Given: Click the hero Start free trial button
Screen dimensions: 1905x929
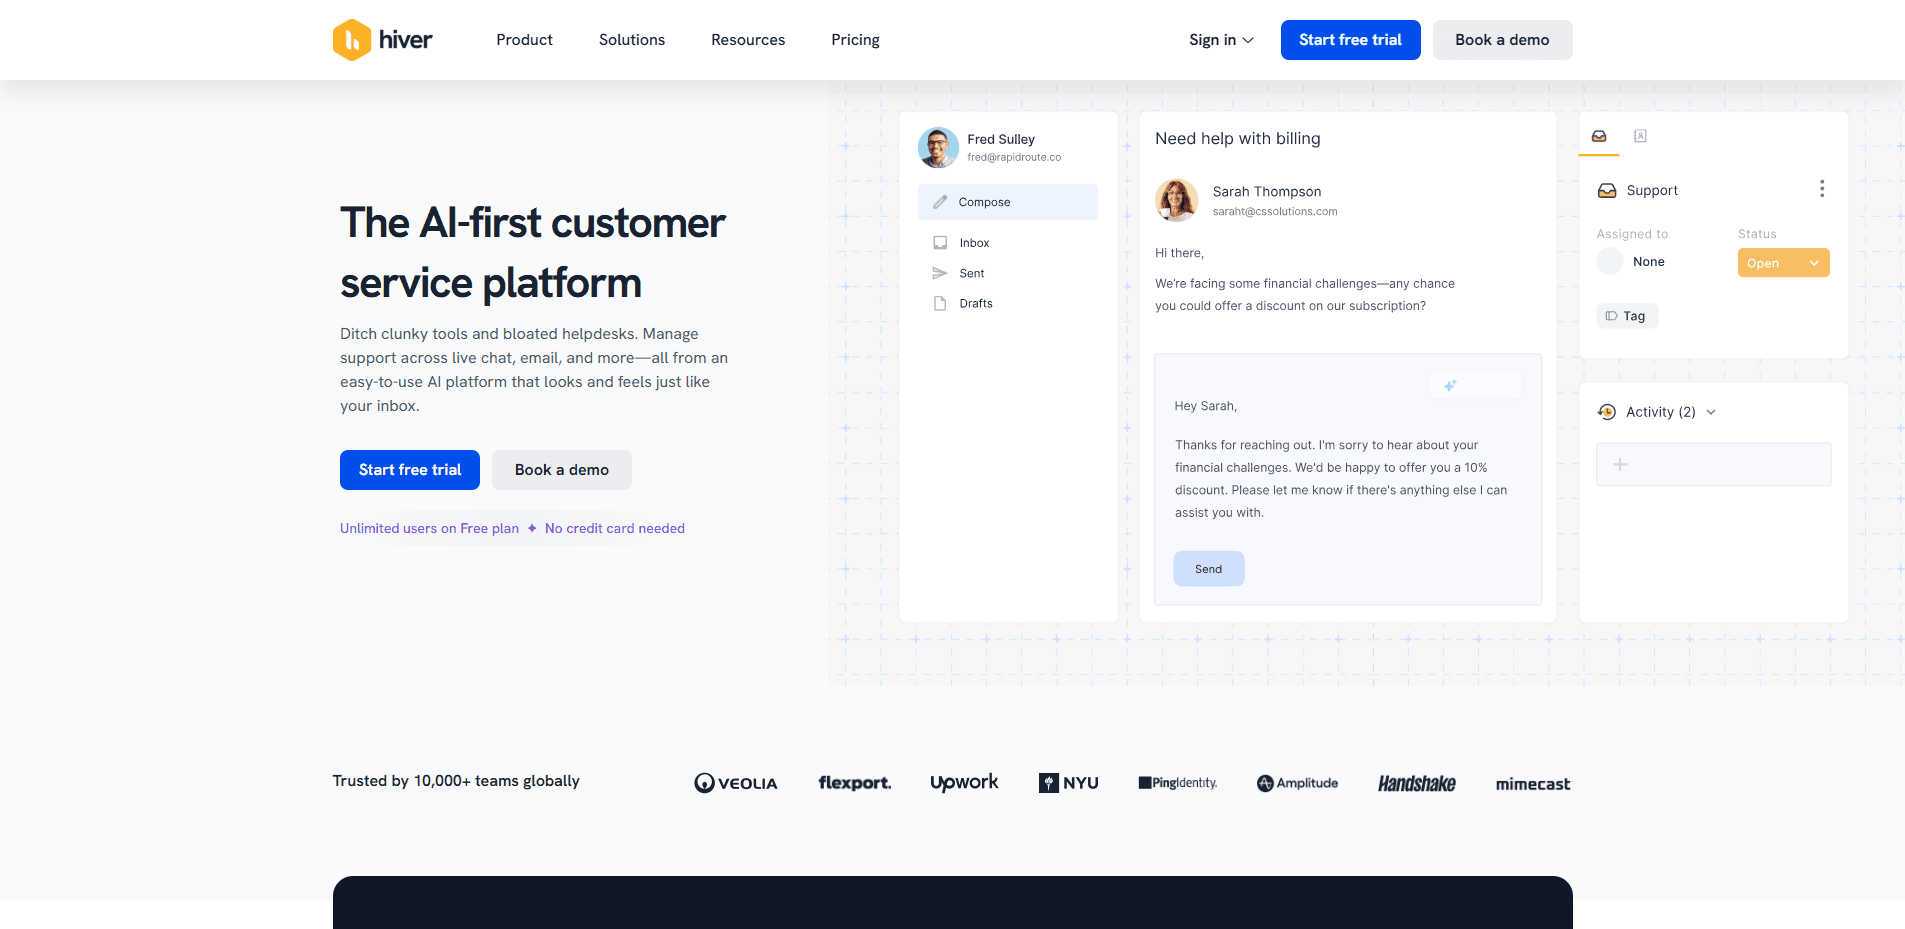Looking at the screenshot, I should pyautogui.click(x=410, y=470).
